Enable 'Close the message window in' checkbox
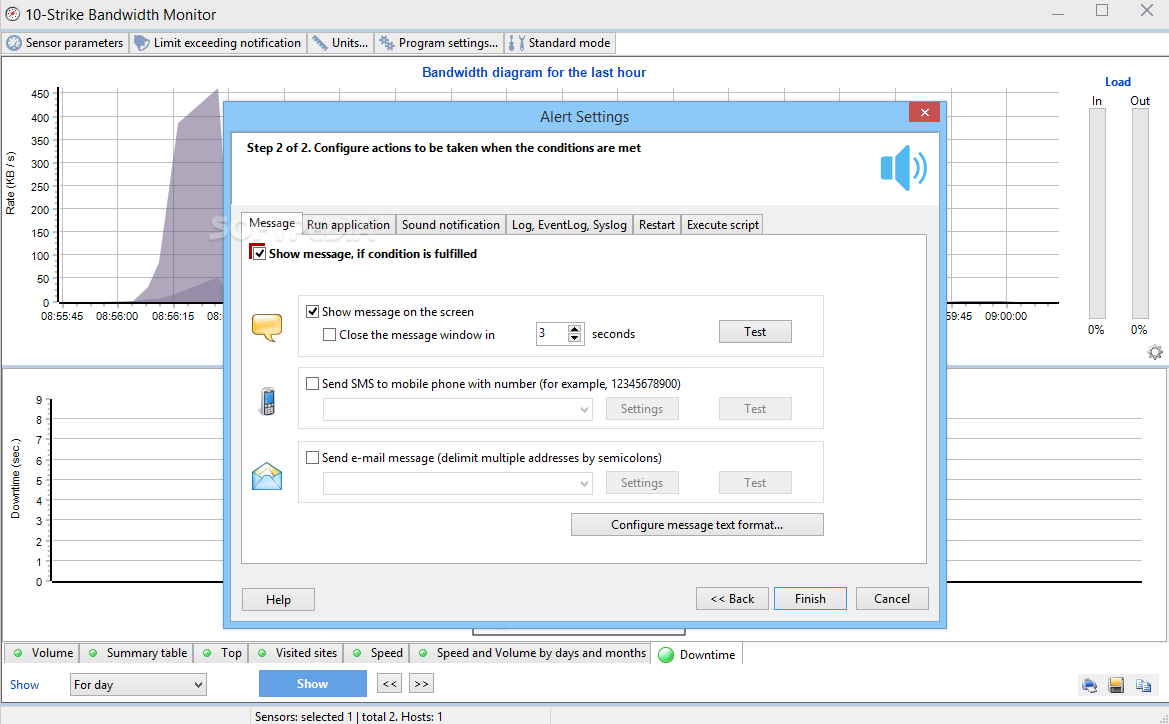The image size is (1169, 724). click(330, 335)
